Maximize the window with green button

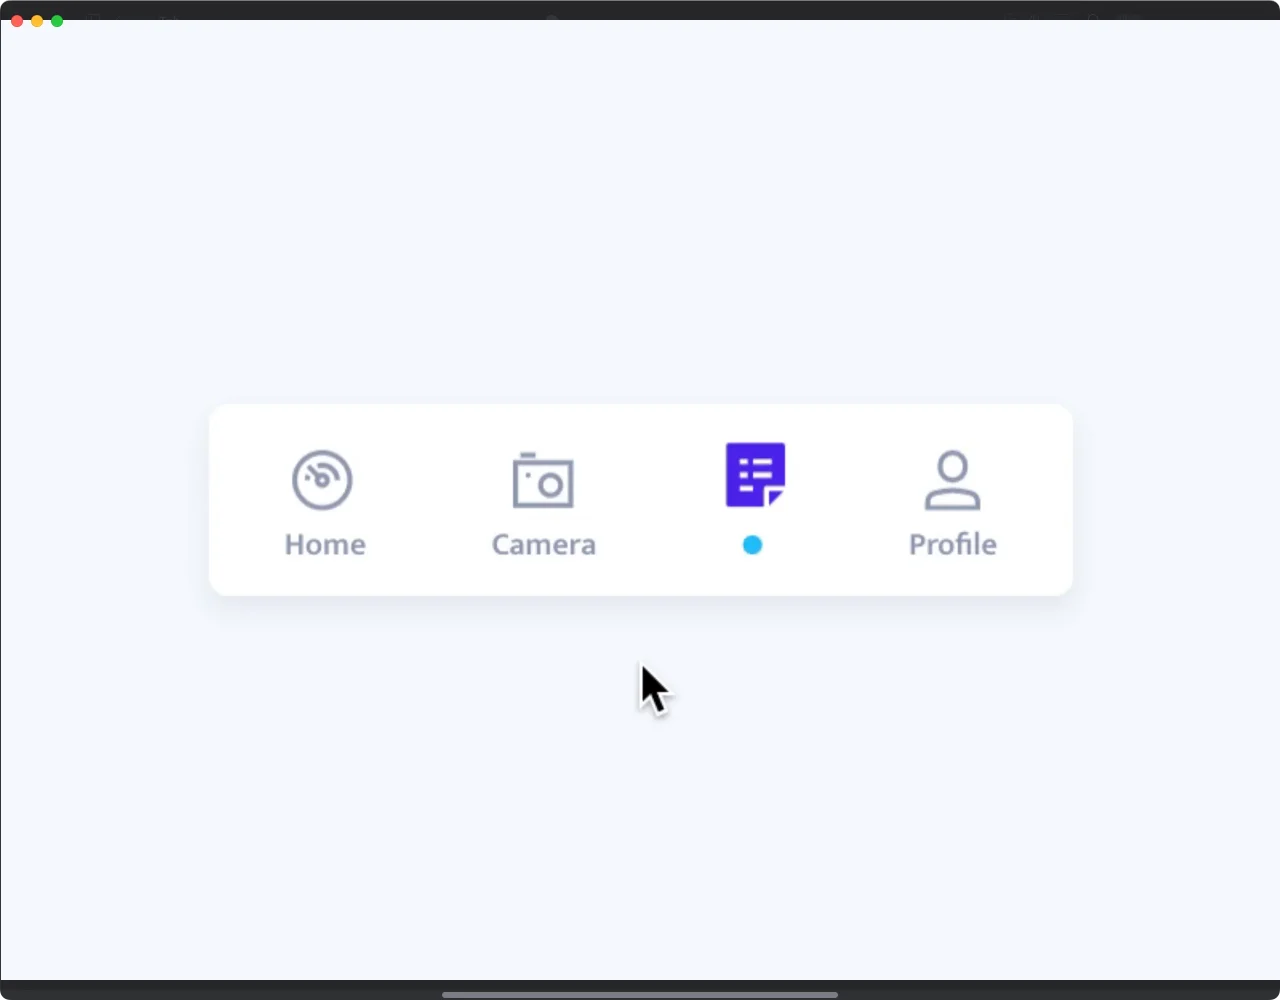[x=57, y=21]
